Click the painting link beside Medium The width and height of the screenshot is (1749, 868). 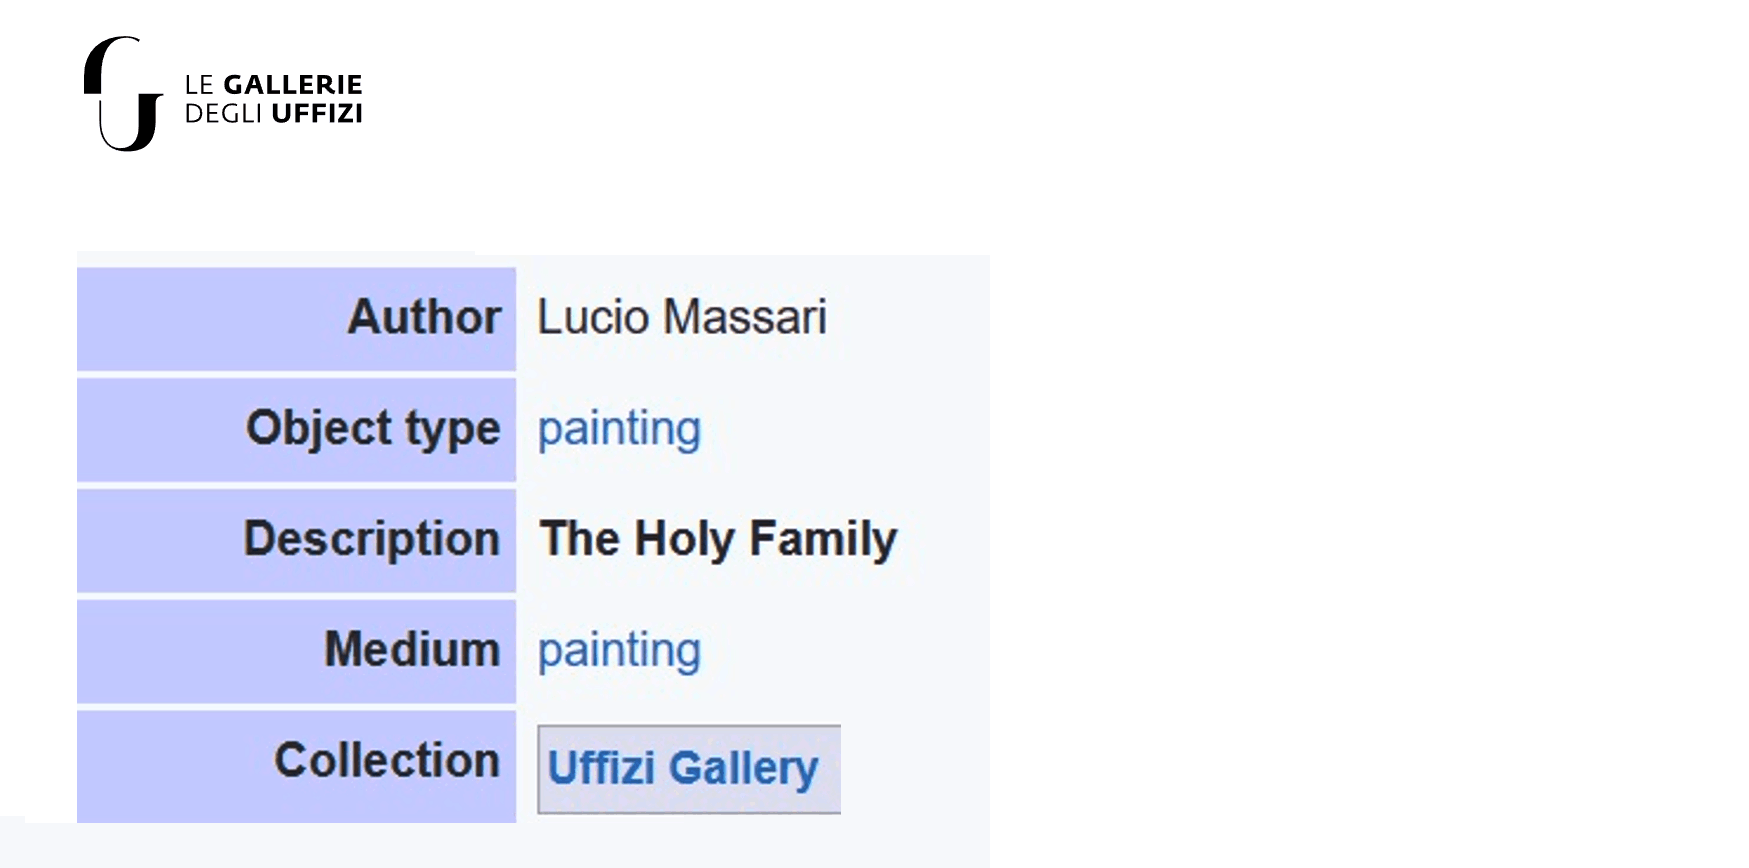click(619, 651)
